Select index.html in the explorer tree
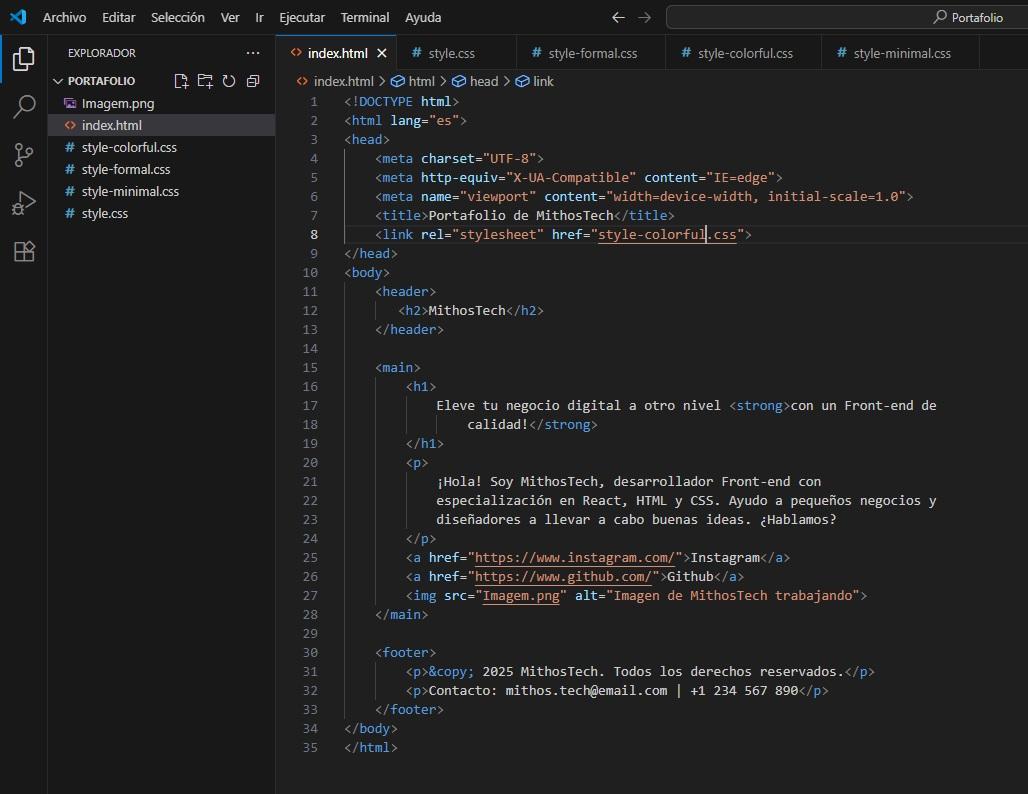 pos(161,125)
